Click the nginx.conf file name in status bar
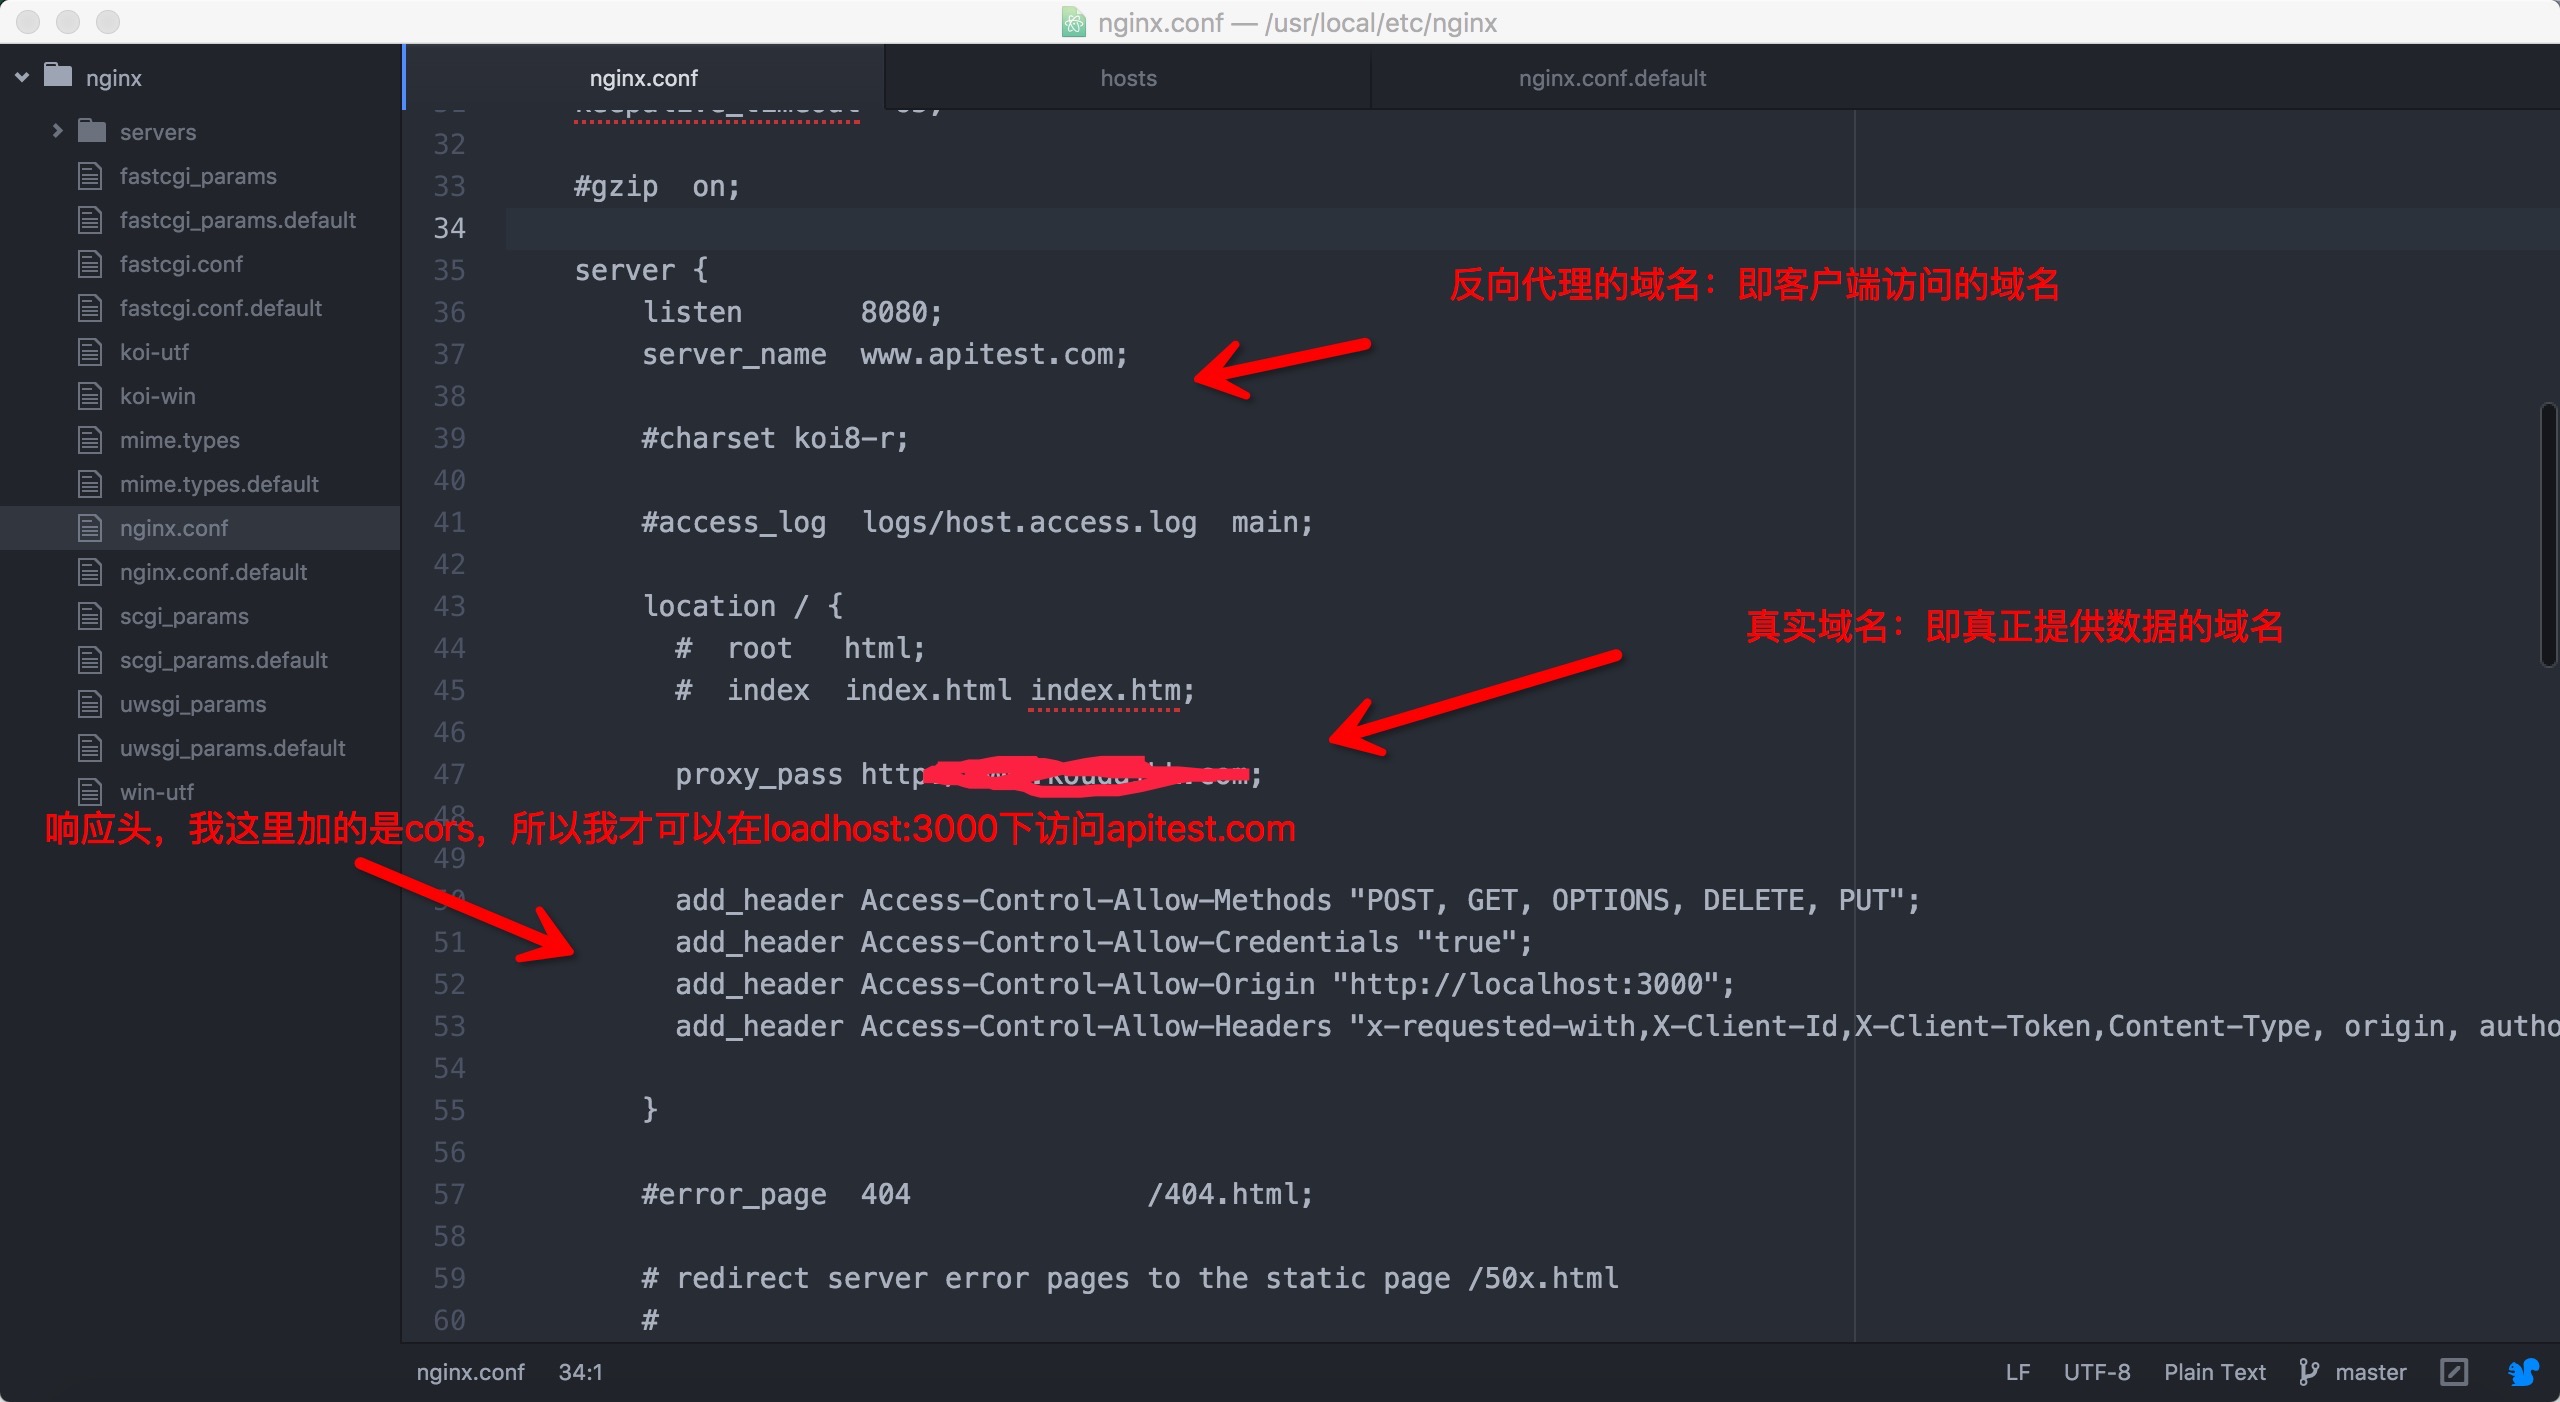Image resolution: width=2560 pixels, height=1402 pixels. click(470, 1372)
